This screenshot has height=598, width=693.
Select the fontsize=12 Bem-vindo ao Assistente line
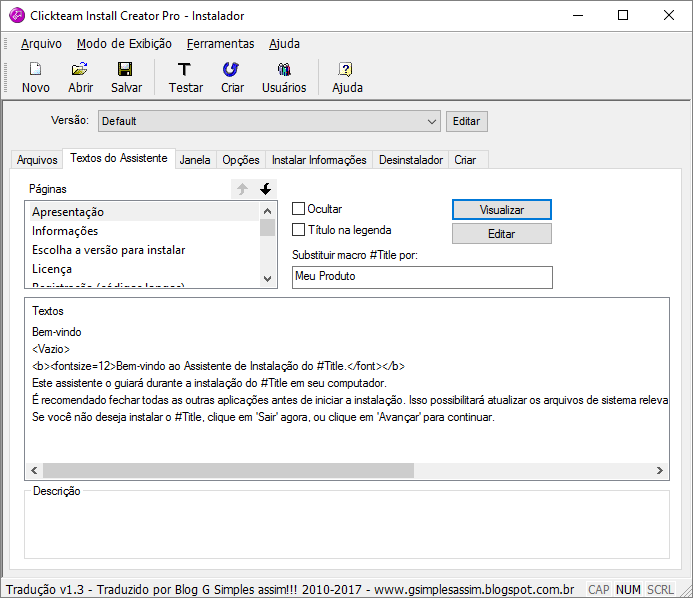click(x=218, y=366)
